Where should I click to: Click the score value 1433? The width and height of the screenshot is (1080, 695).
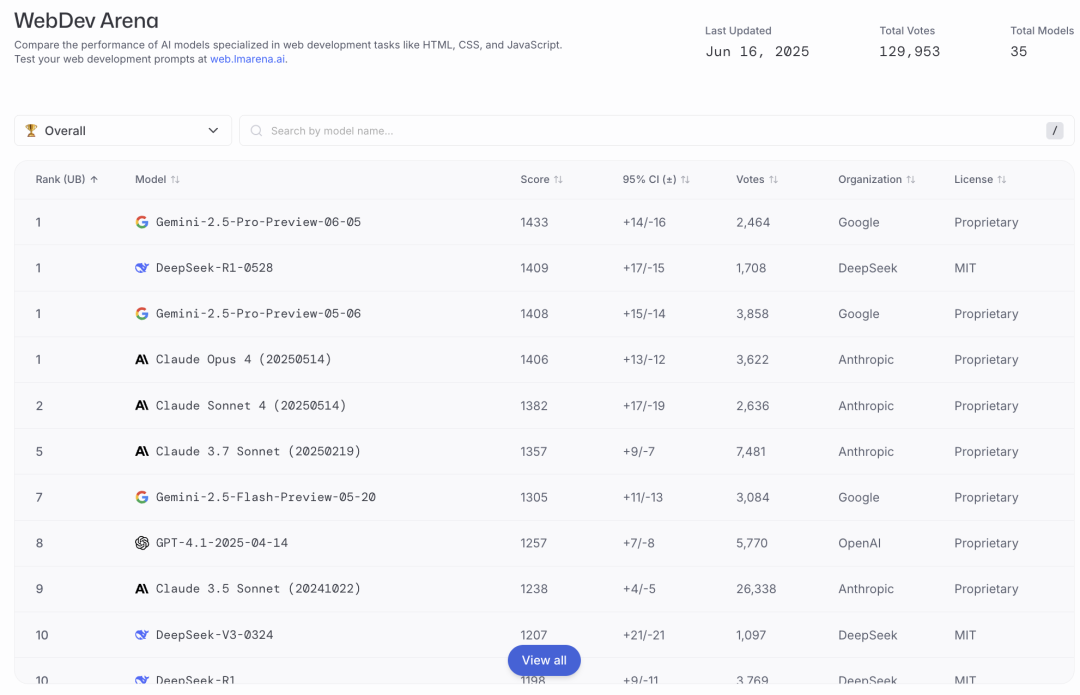click(x=534, y=222)
